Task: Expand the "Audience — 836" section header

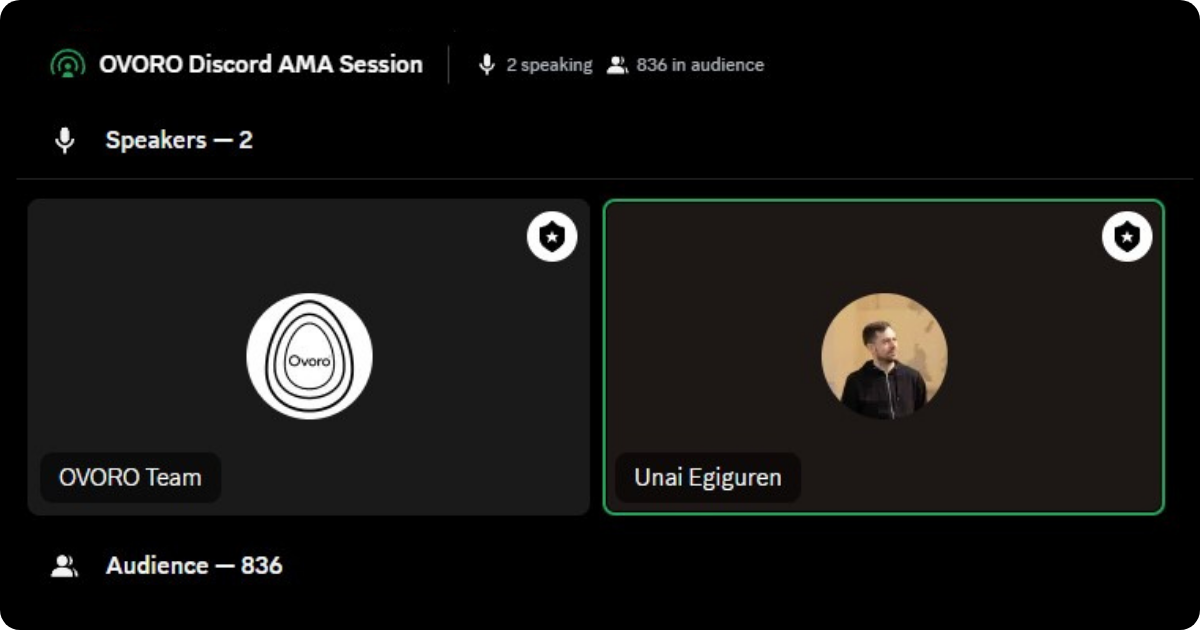Action: (x=194, y=566)
